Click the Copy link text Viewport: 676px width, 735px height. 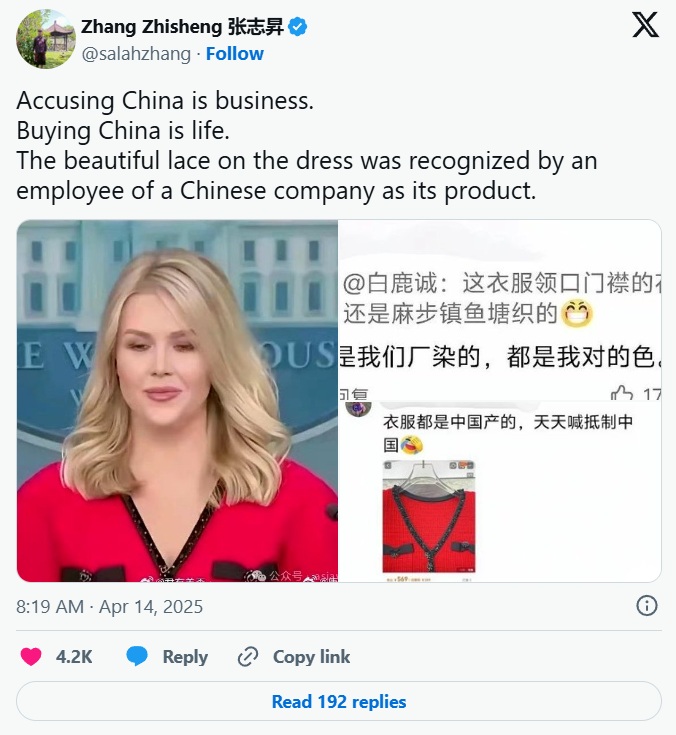[312, 657]
